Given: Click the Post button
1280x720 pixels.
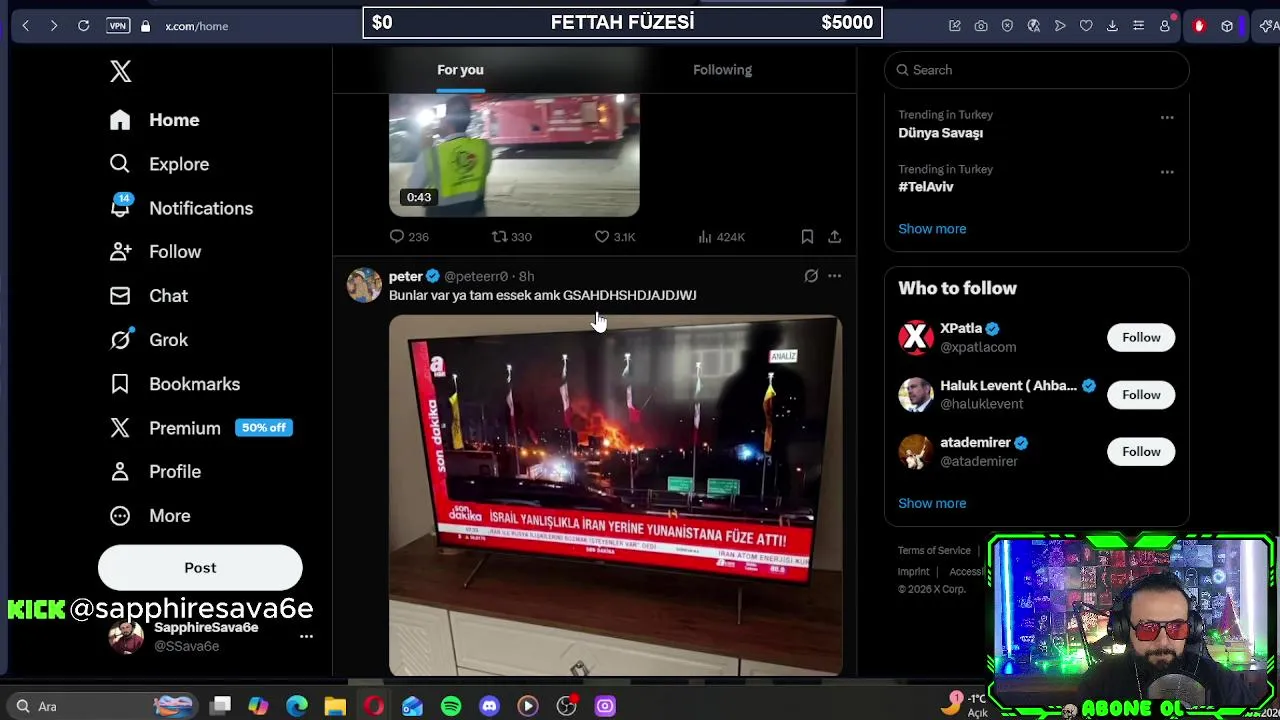Looking at the screenshot, I should click(x=200, y=568).
